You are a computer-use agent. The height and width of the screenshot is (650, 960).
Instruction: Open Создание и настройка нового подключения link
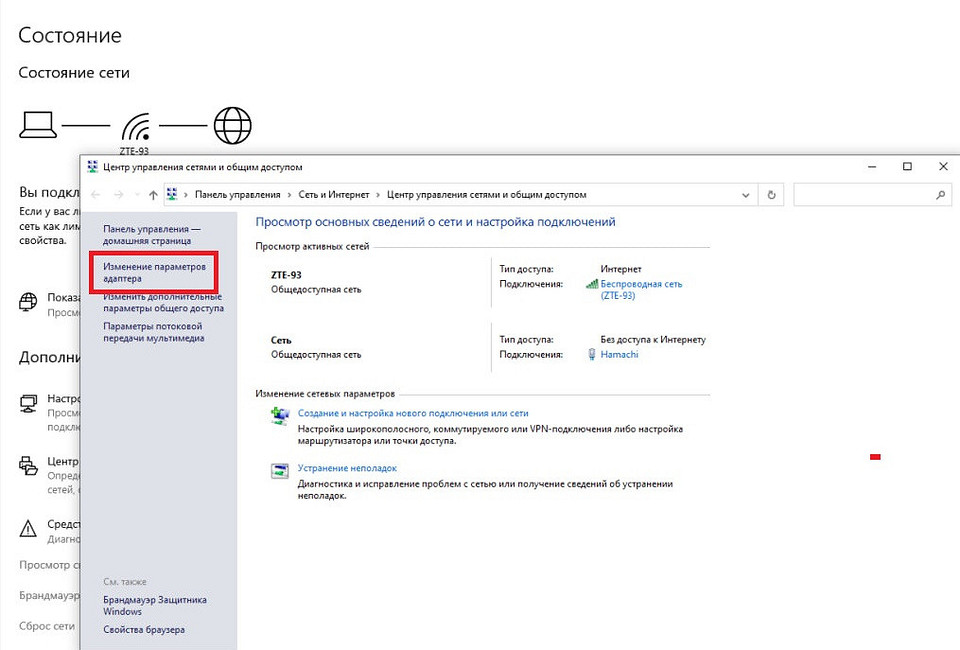pyautogui.click(x=413, y=413)
